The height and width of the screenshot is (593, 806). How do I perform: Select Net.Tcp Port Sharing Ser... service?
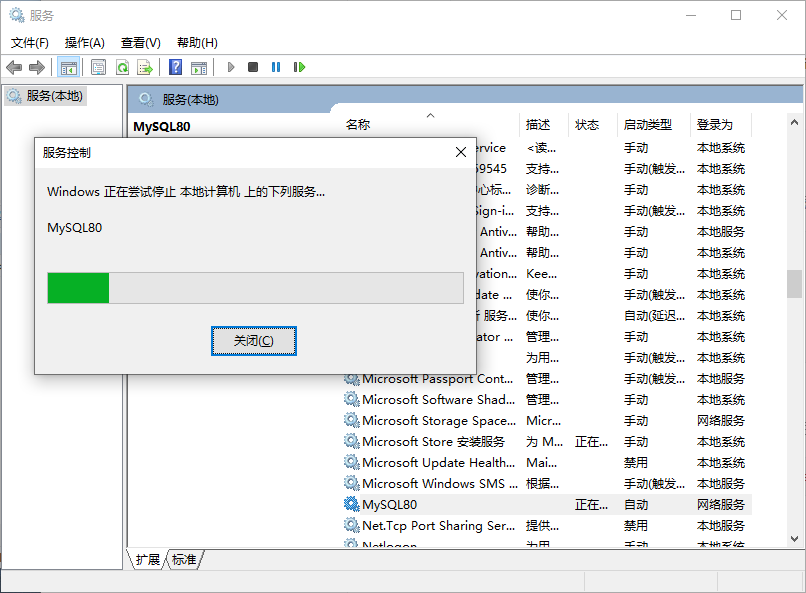(438, 526)
